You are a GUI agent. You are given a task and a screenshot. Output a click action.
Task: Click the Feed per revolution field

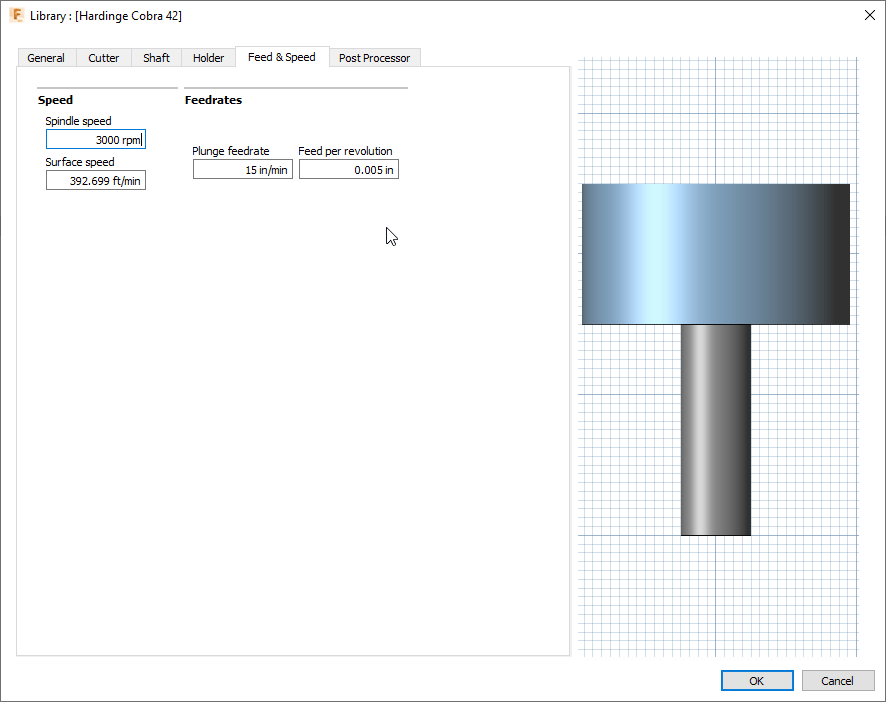[x=348, y=169]
